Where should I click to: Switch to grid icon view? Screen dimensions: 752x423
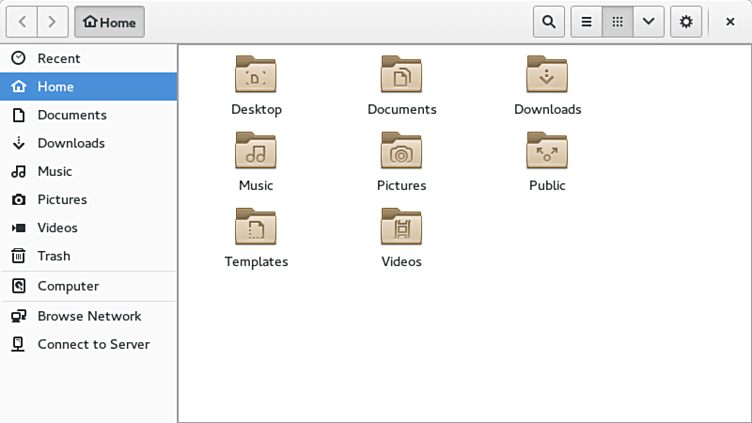(618, 22)
